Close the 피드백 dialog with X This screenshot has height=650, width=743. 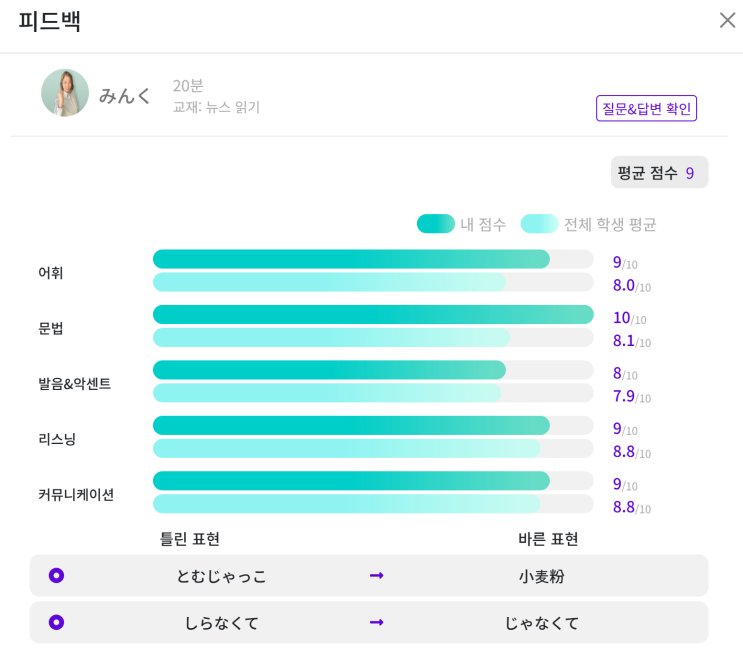point(727,20)
